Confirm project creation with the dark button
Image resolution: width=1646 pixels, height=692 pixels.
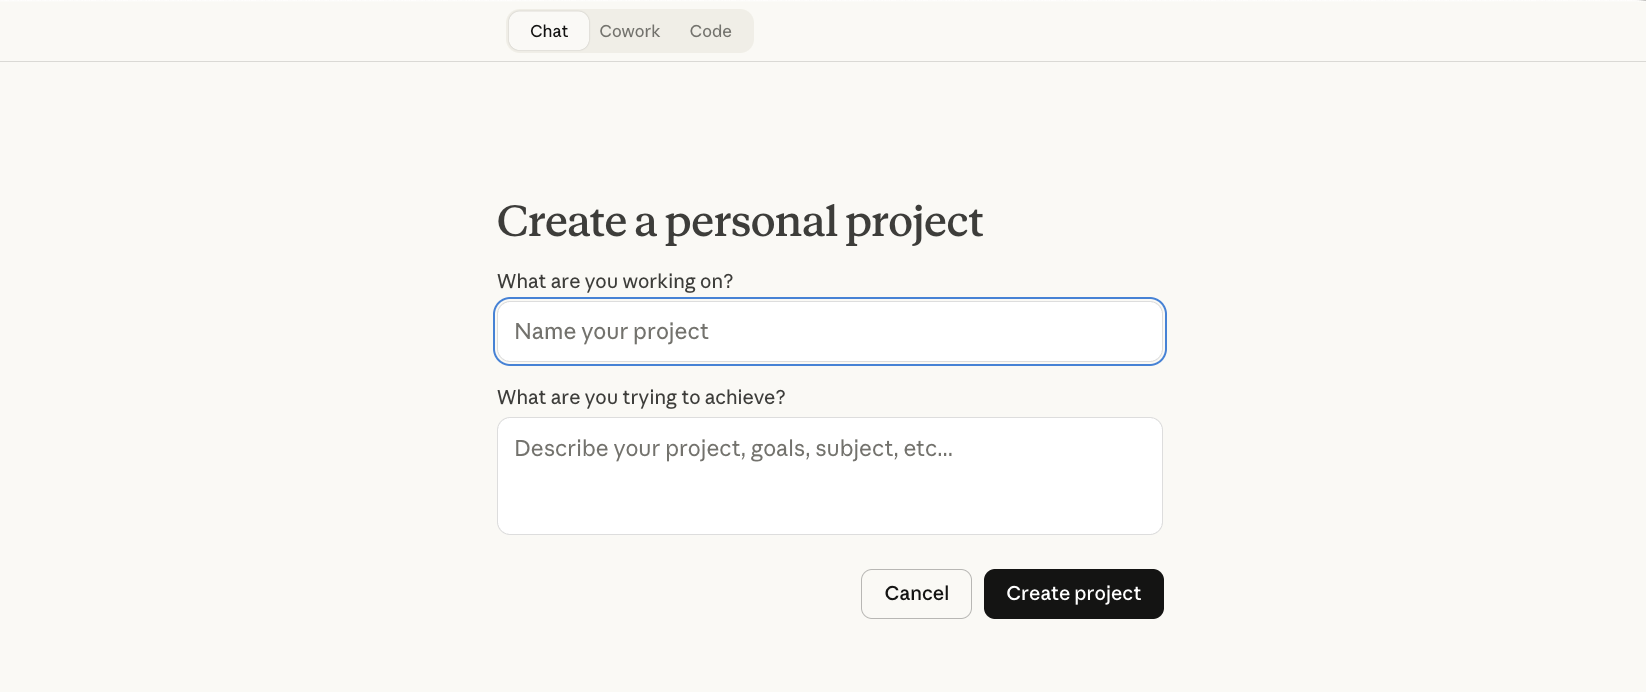(x=1073, y=593)
